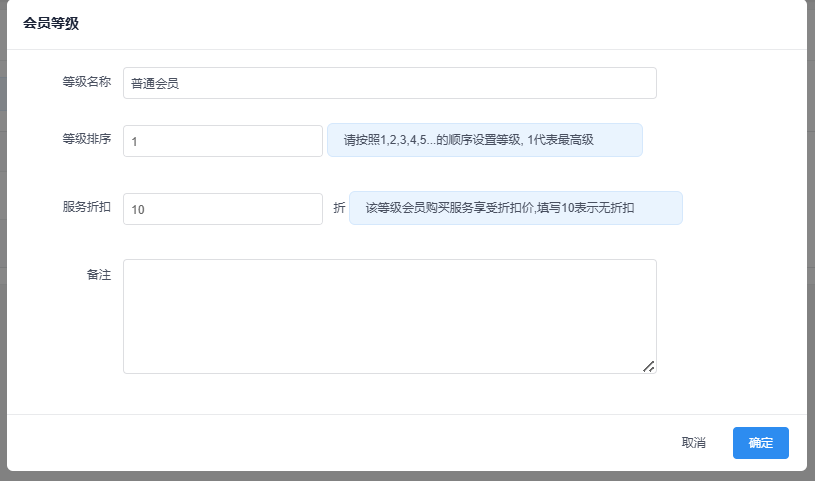Screen dimensions: 815x481
Task: Click the 折 unit text after discount
Action: click(339, 209)
